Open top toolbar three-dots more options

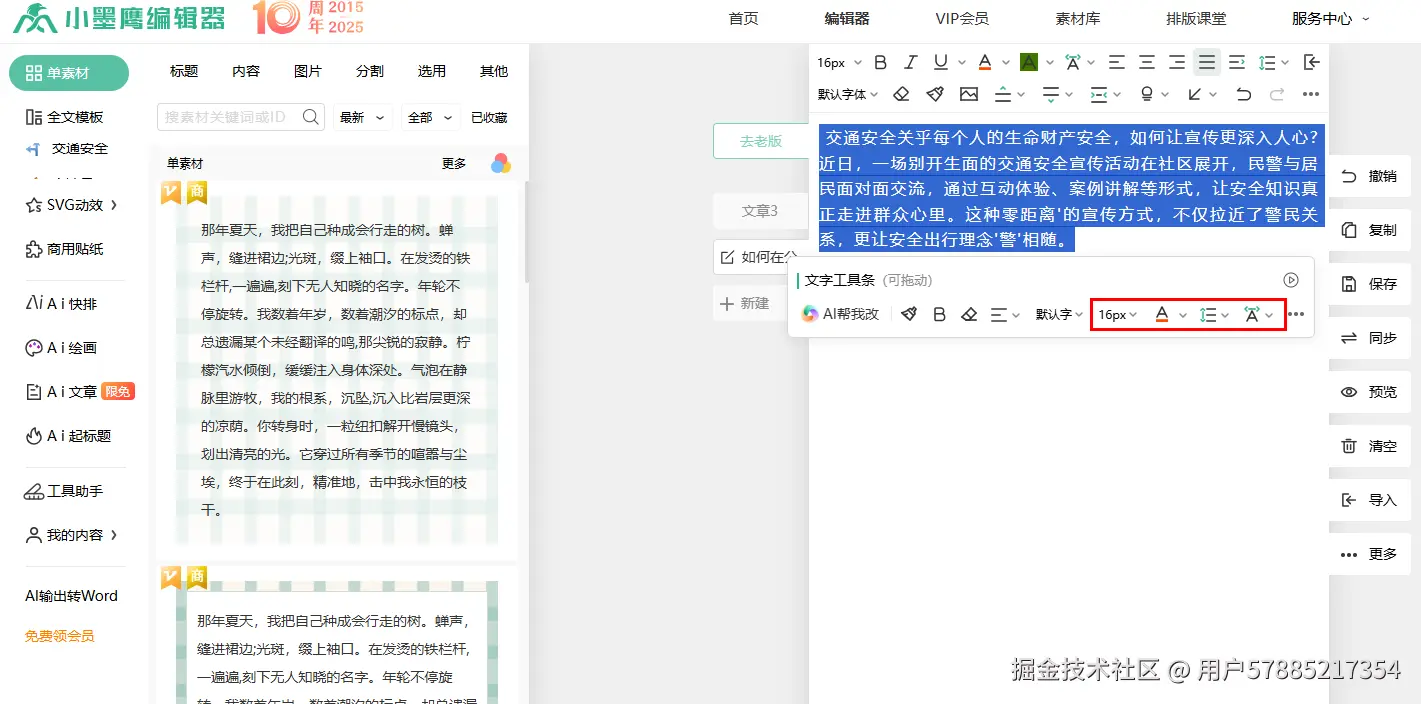click(1311, 94)
